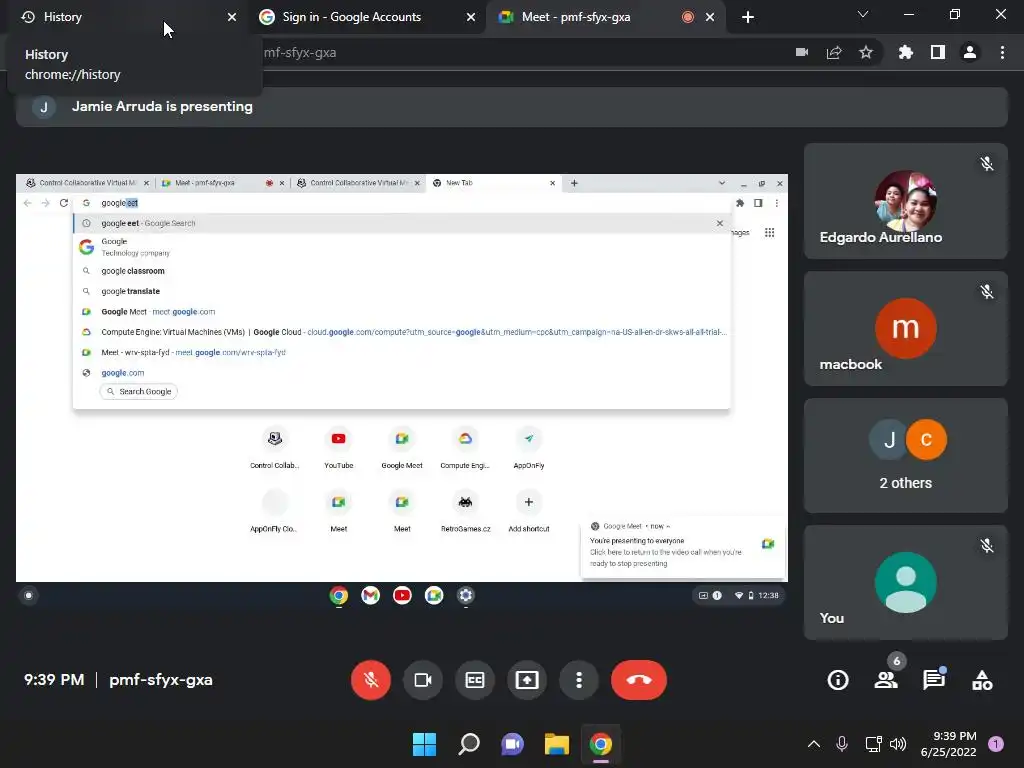Open the Chat app on the taskbar
This screenshot has width=1024, height=768.
(x=513, y=744)
